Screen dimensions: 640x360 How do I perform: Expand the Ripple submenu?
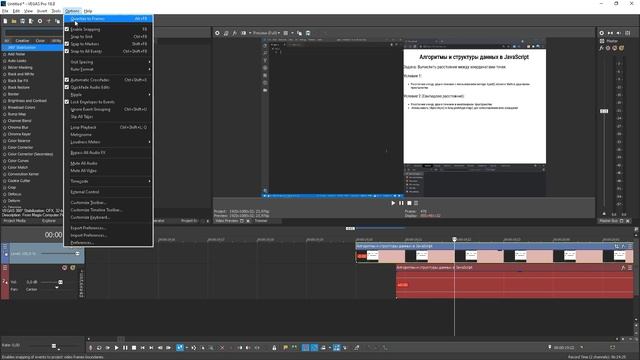pyautogui.click(x=108, y=95)
